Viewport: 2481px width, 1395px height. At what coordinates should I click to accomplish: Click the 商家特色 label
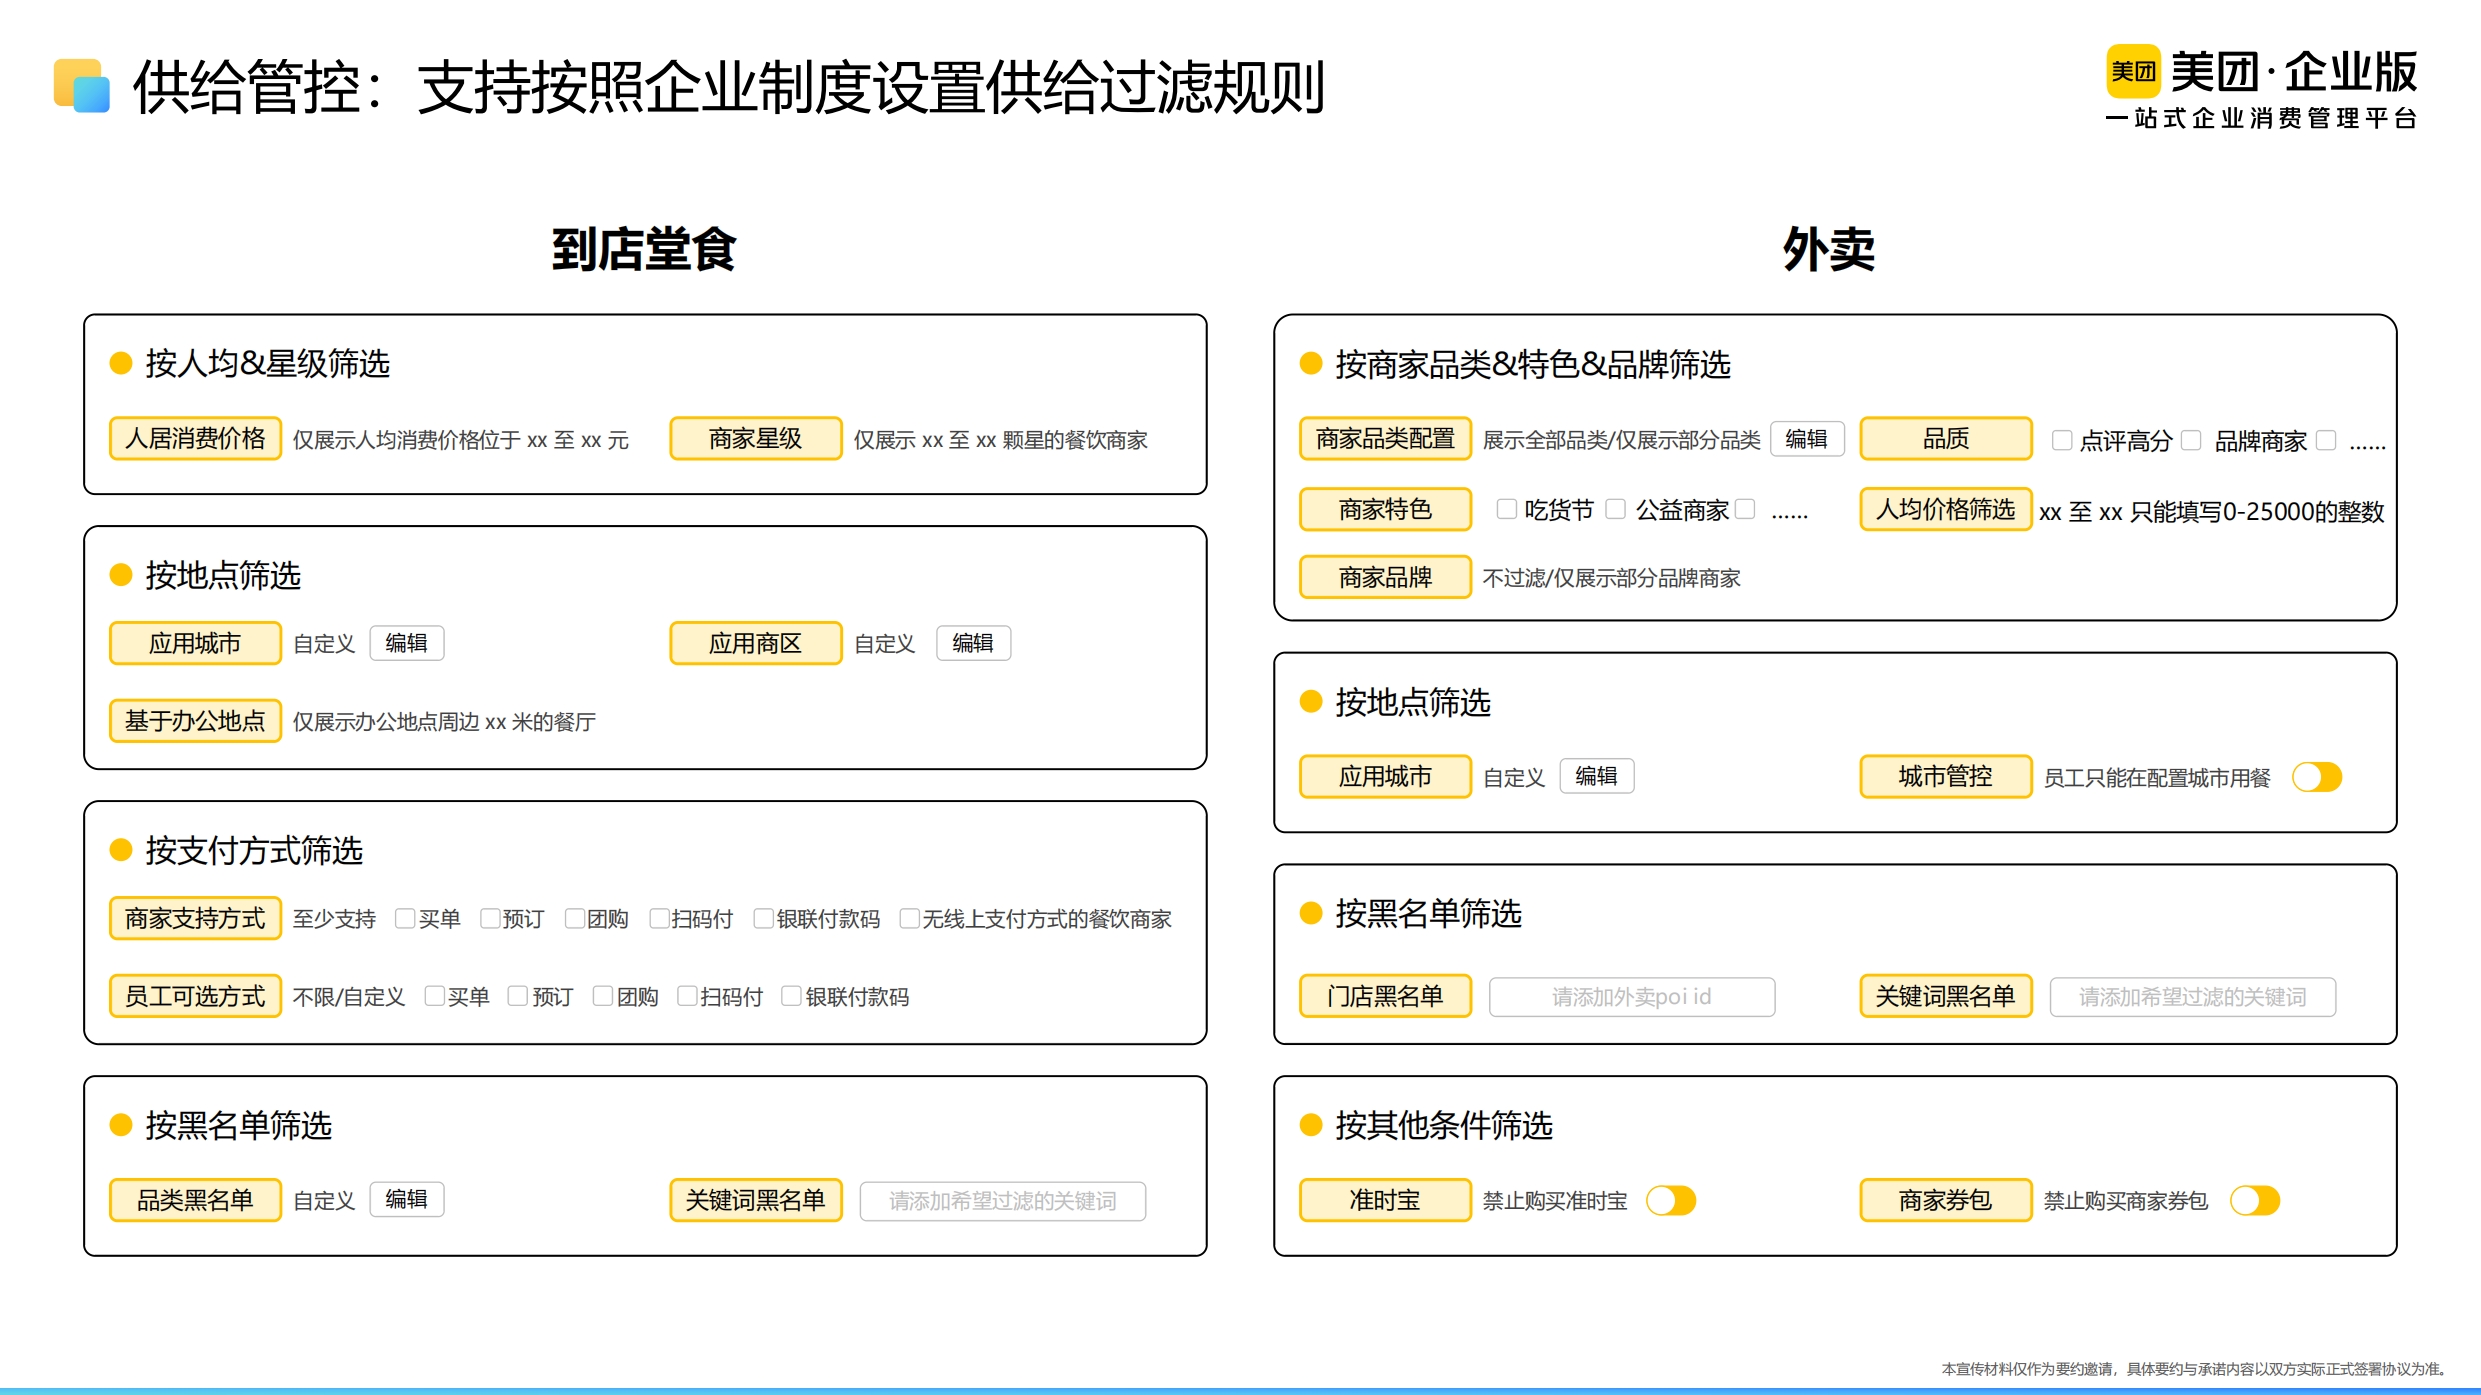(1385, 509)
